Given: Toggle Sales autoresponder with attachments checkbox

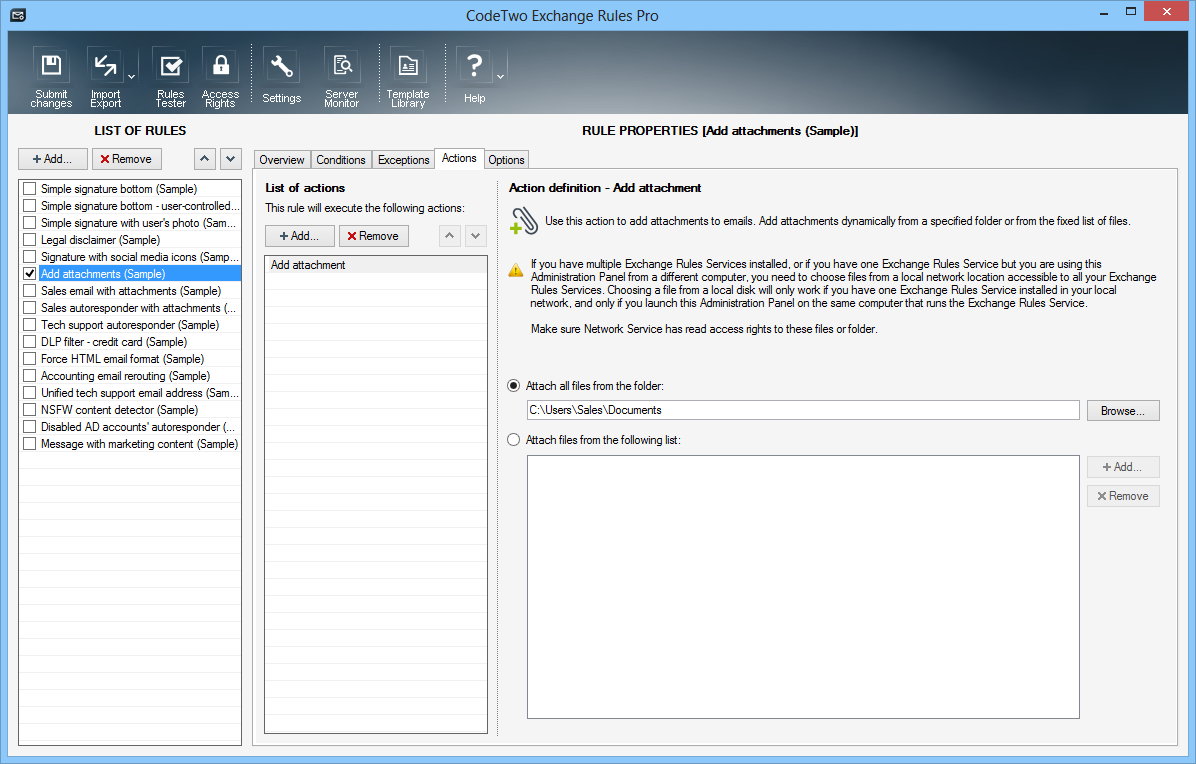Looking at the screenshot, I should click(x=30, y=307).
